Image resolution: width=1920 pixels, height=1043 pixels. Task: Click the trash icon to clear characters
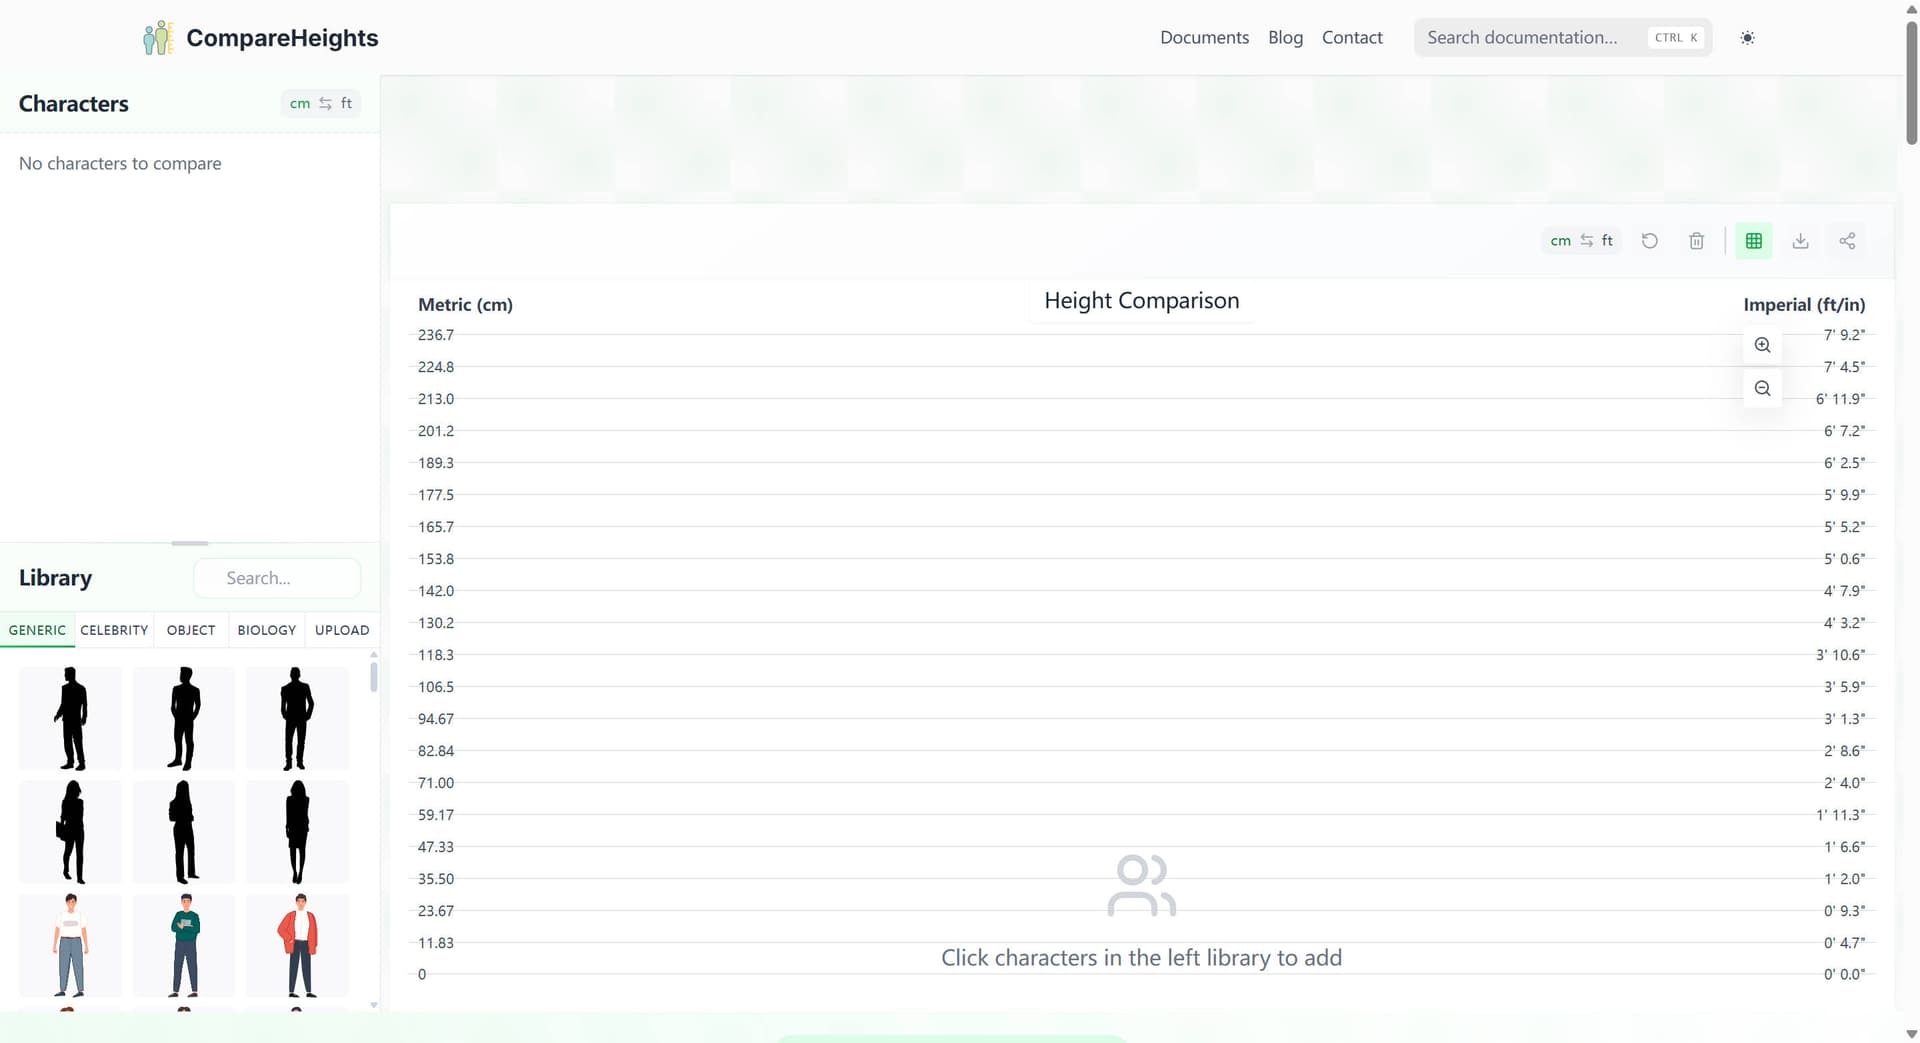[x=1696, y=241]
